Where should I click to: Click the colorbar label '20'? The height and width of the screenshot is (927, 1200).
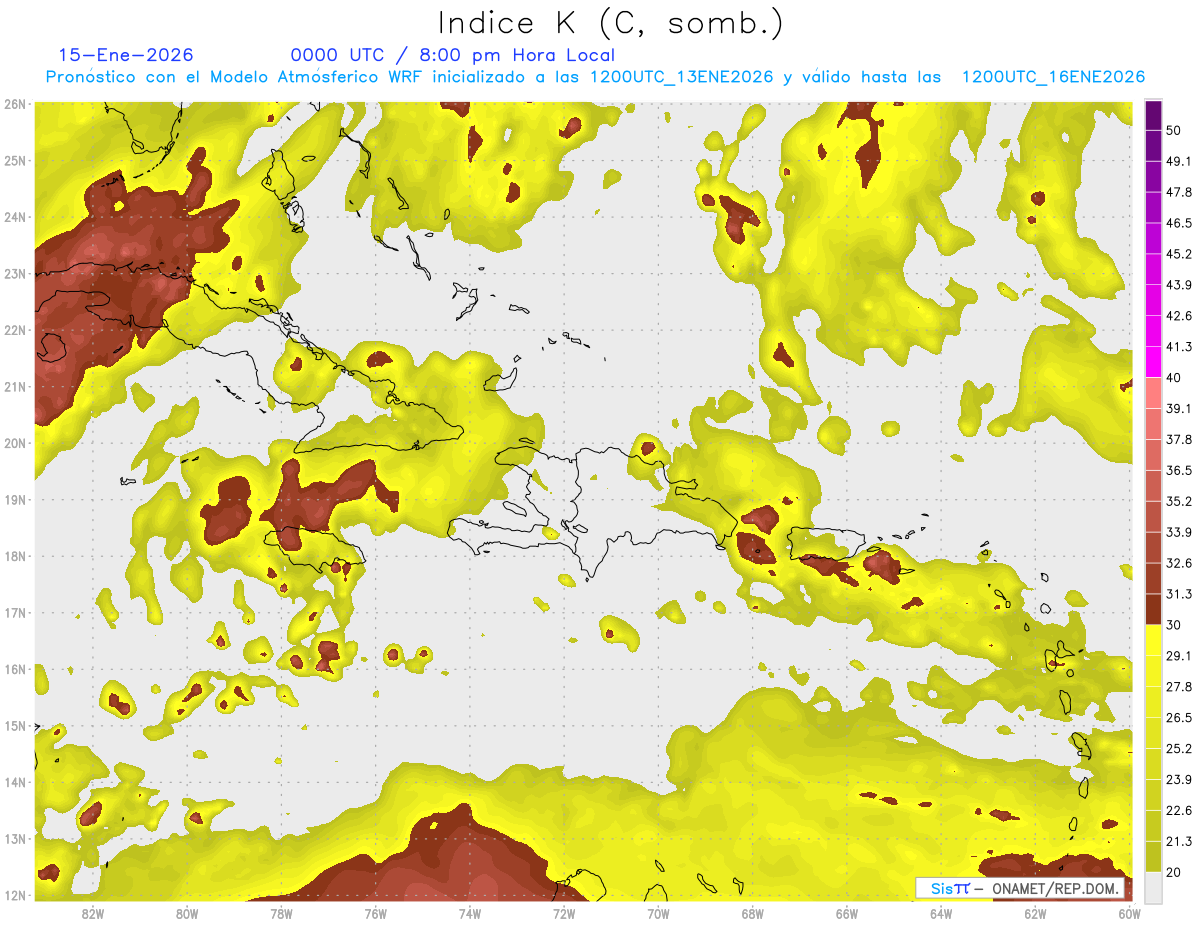[1174, 872]
